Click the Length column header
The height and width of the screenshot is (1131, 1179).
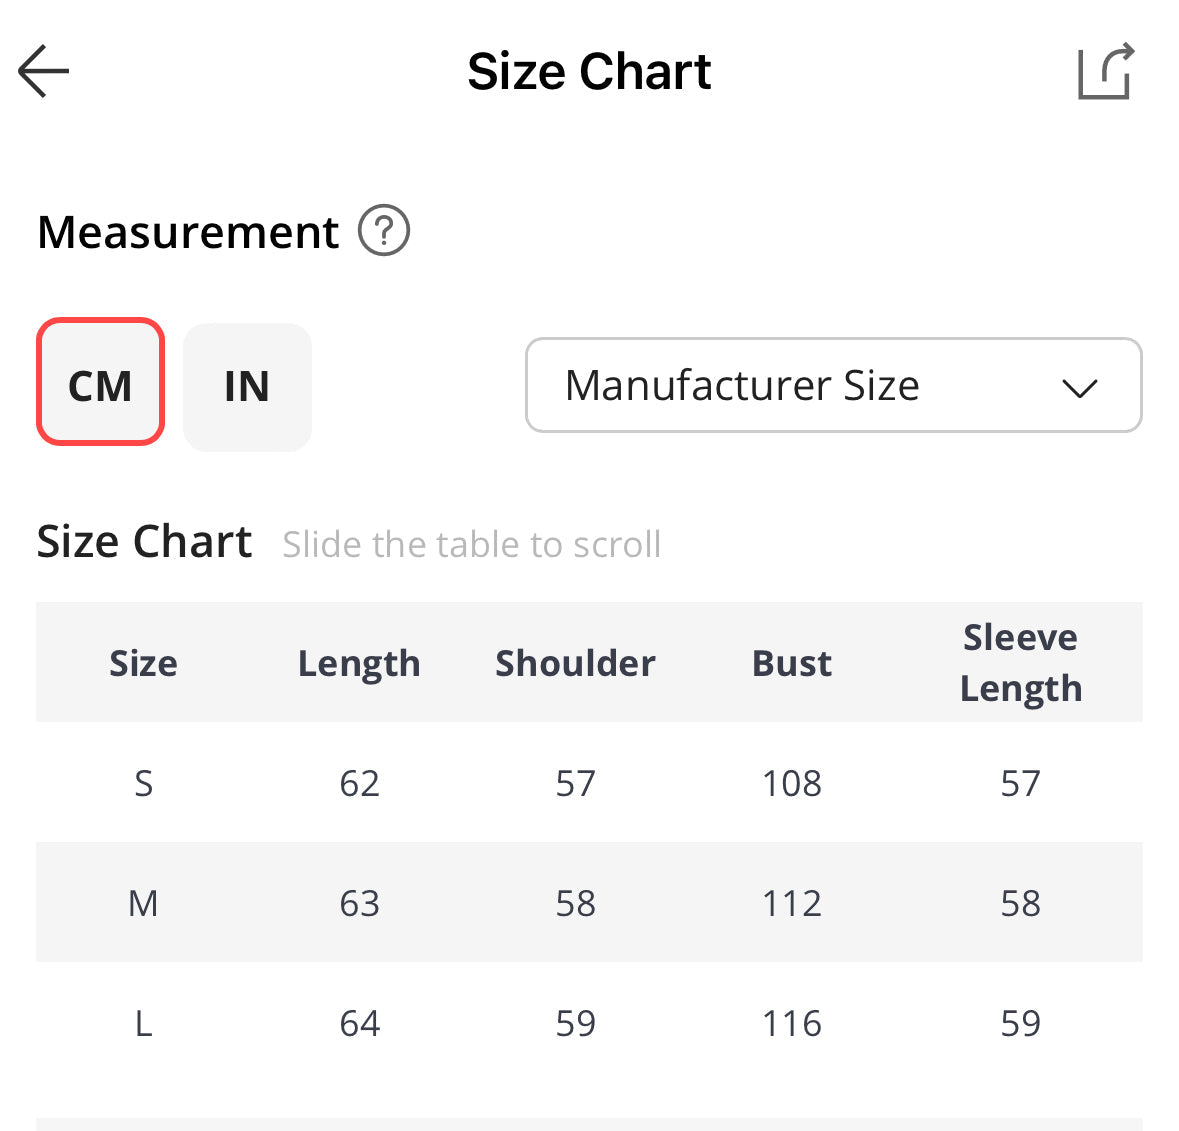(359, 663)
